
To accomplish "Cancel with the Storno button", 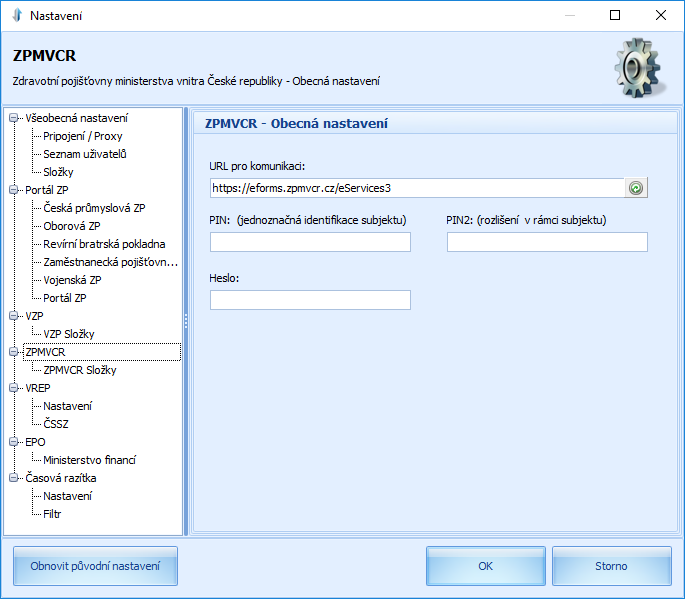I will 612,566.
